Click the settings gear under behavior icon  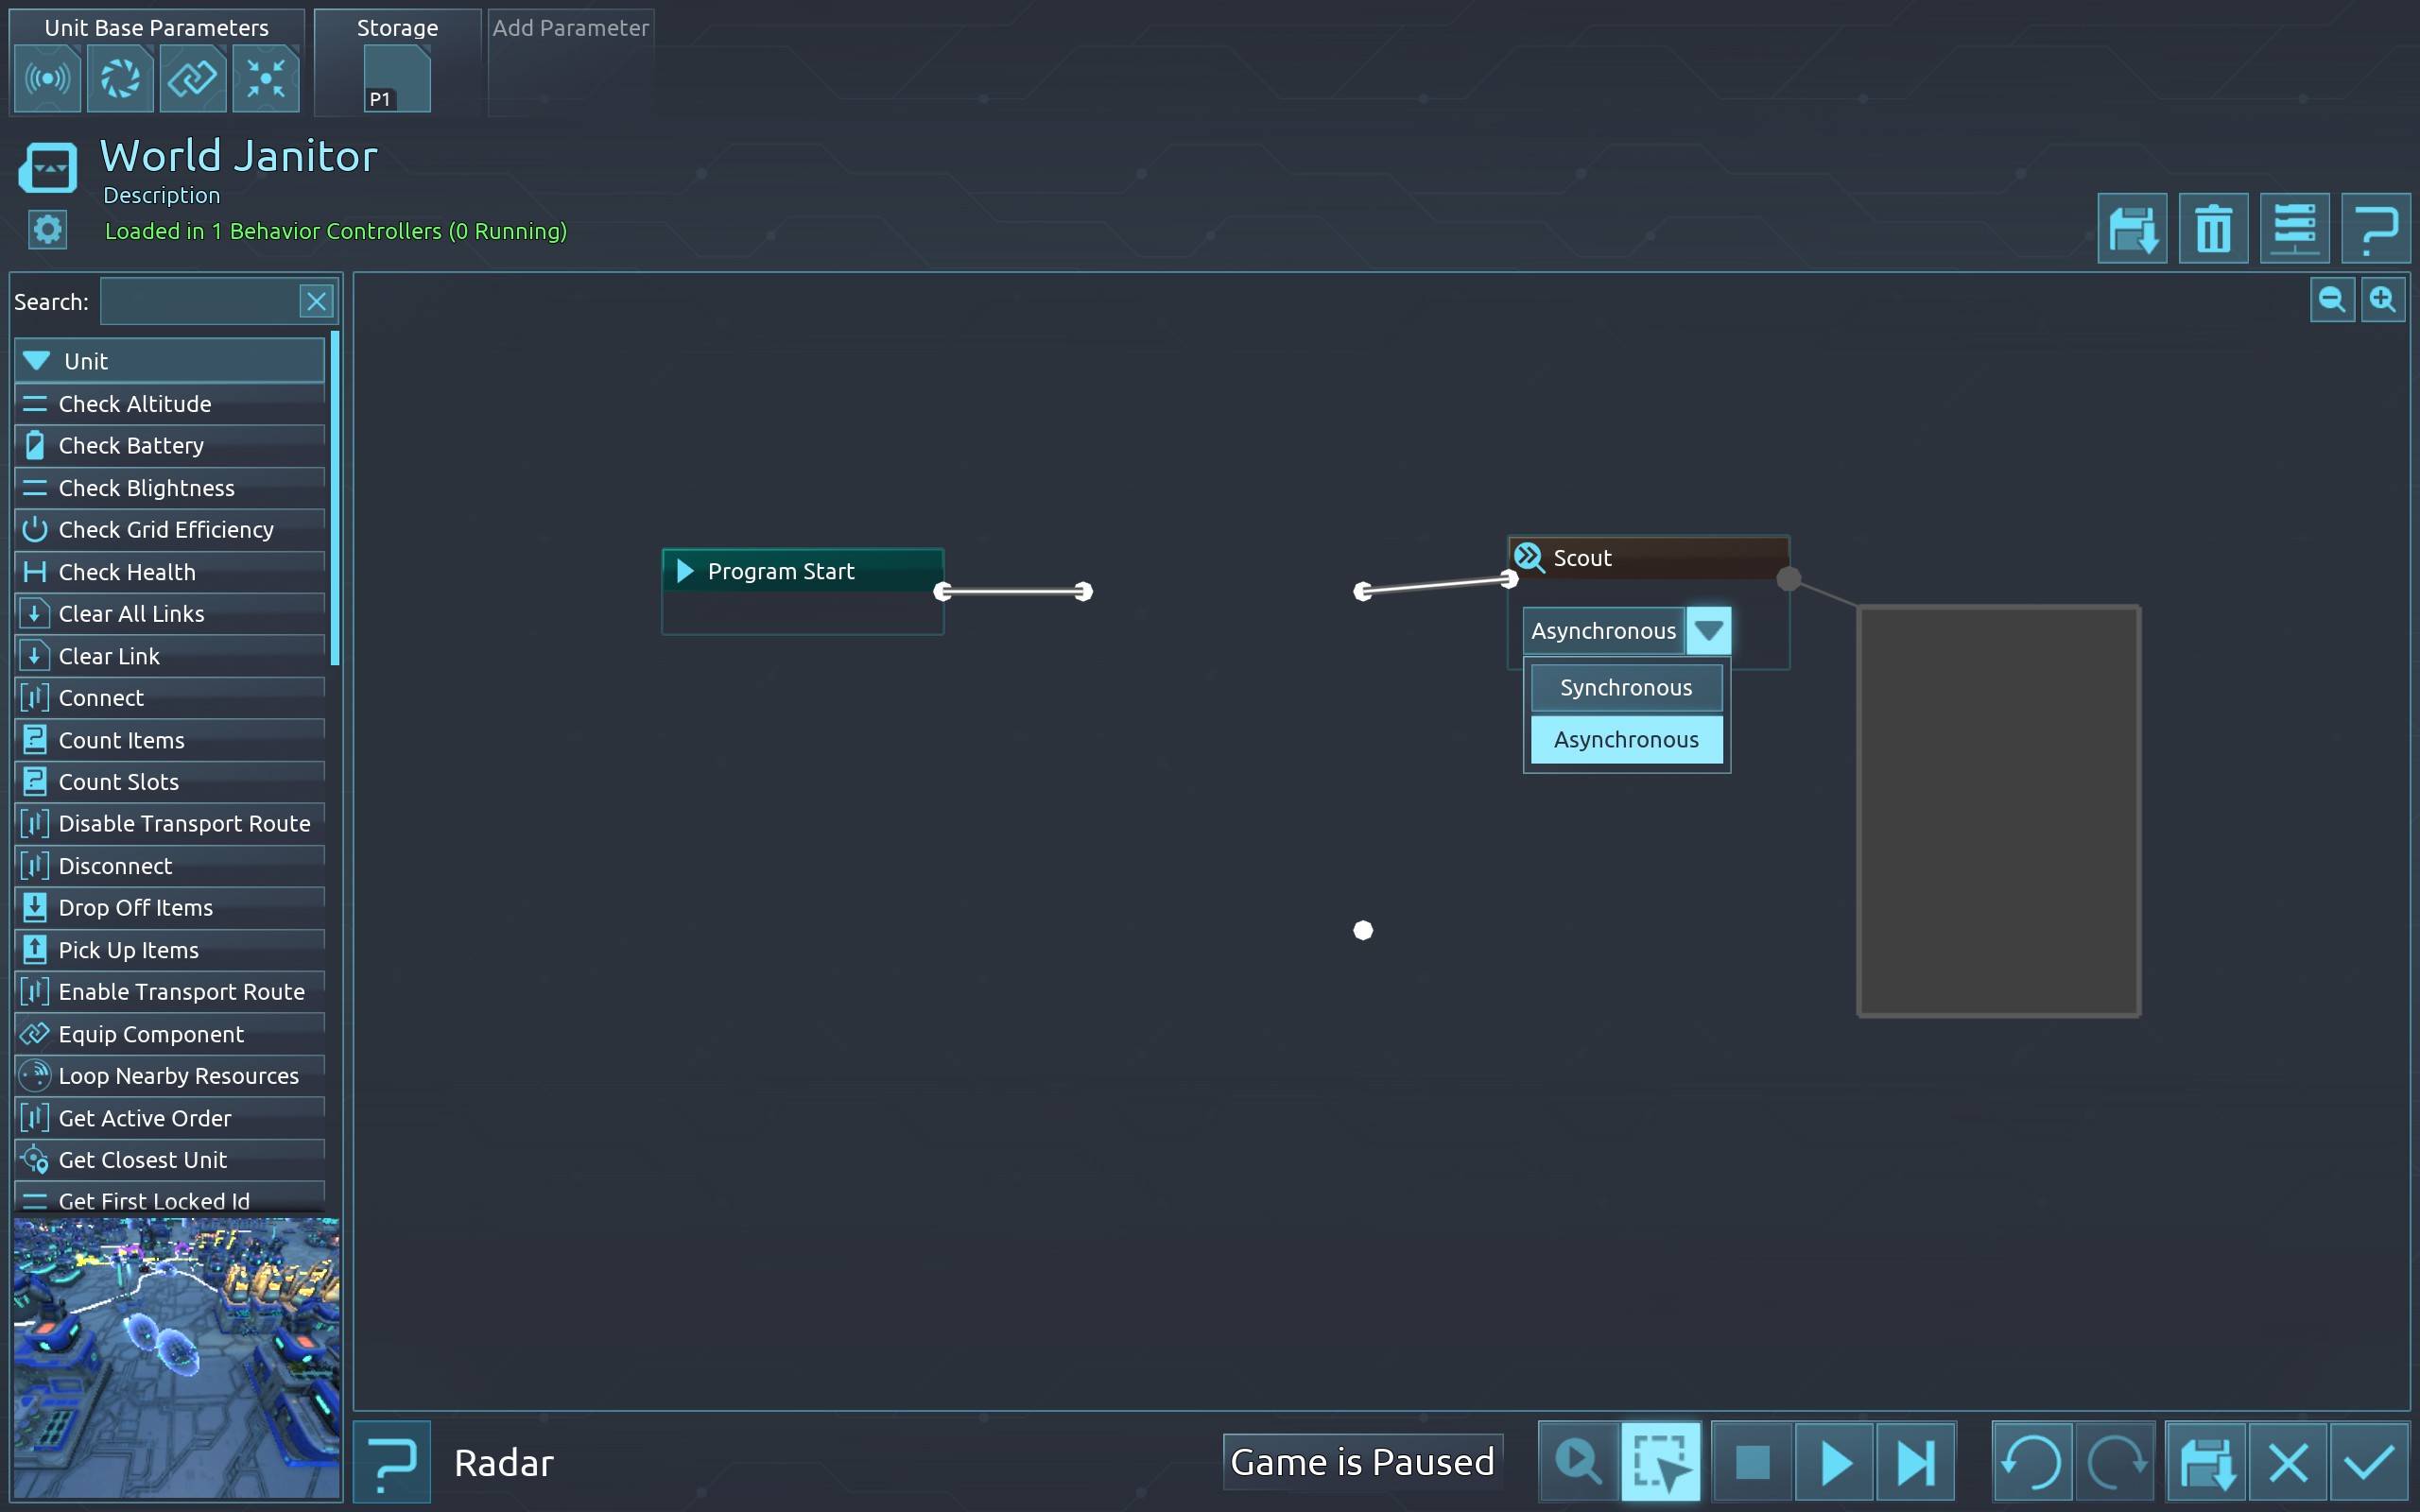point(47,230)
